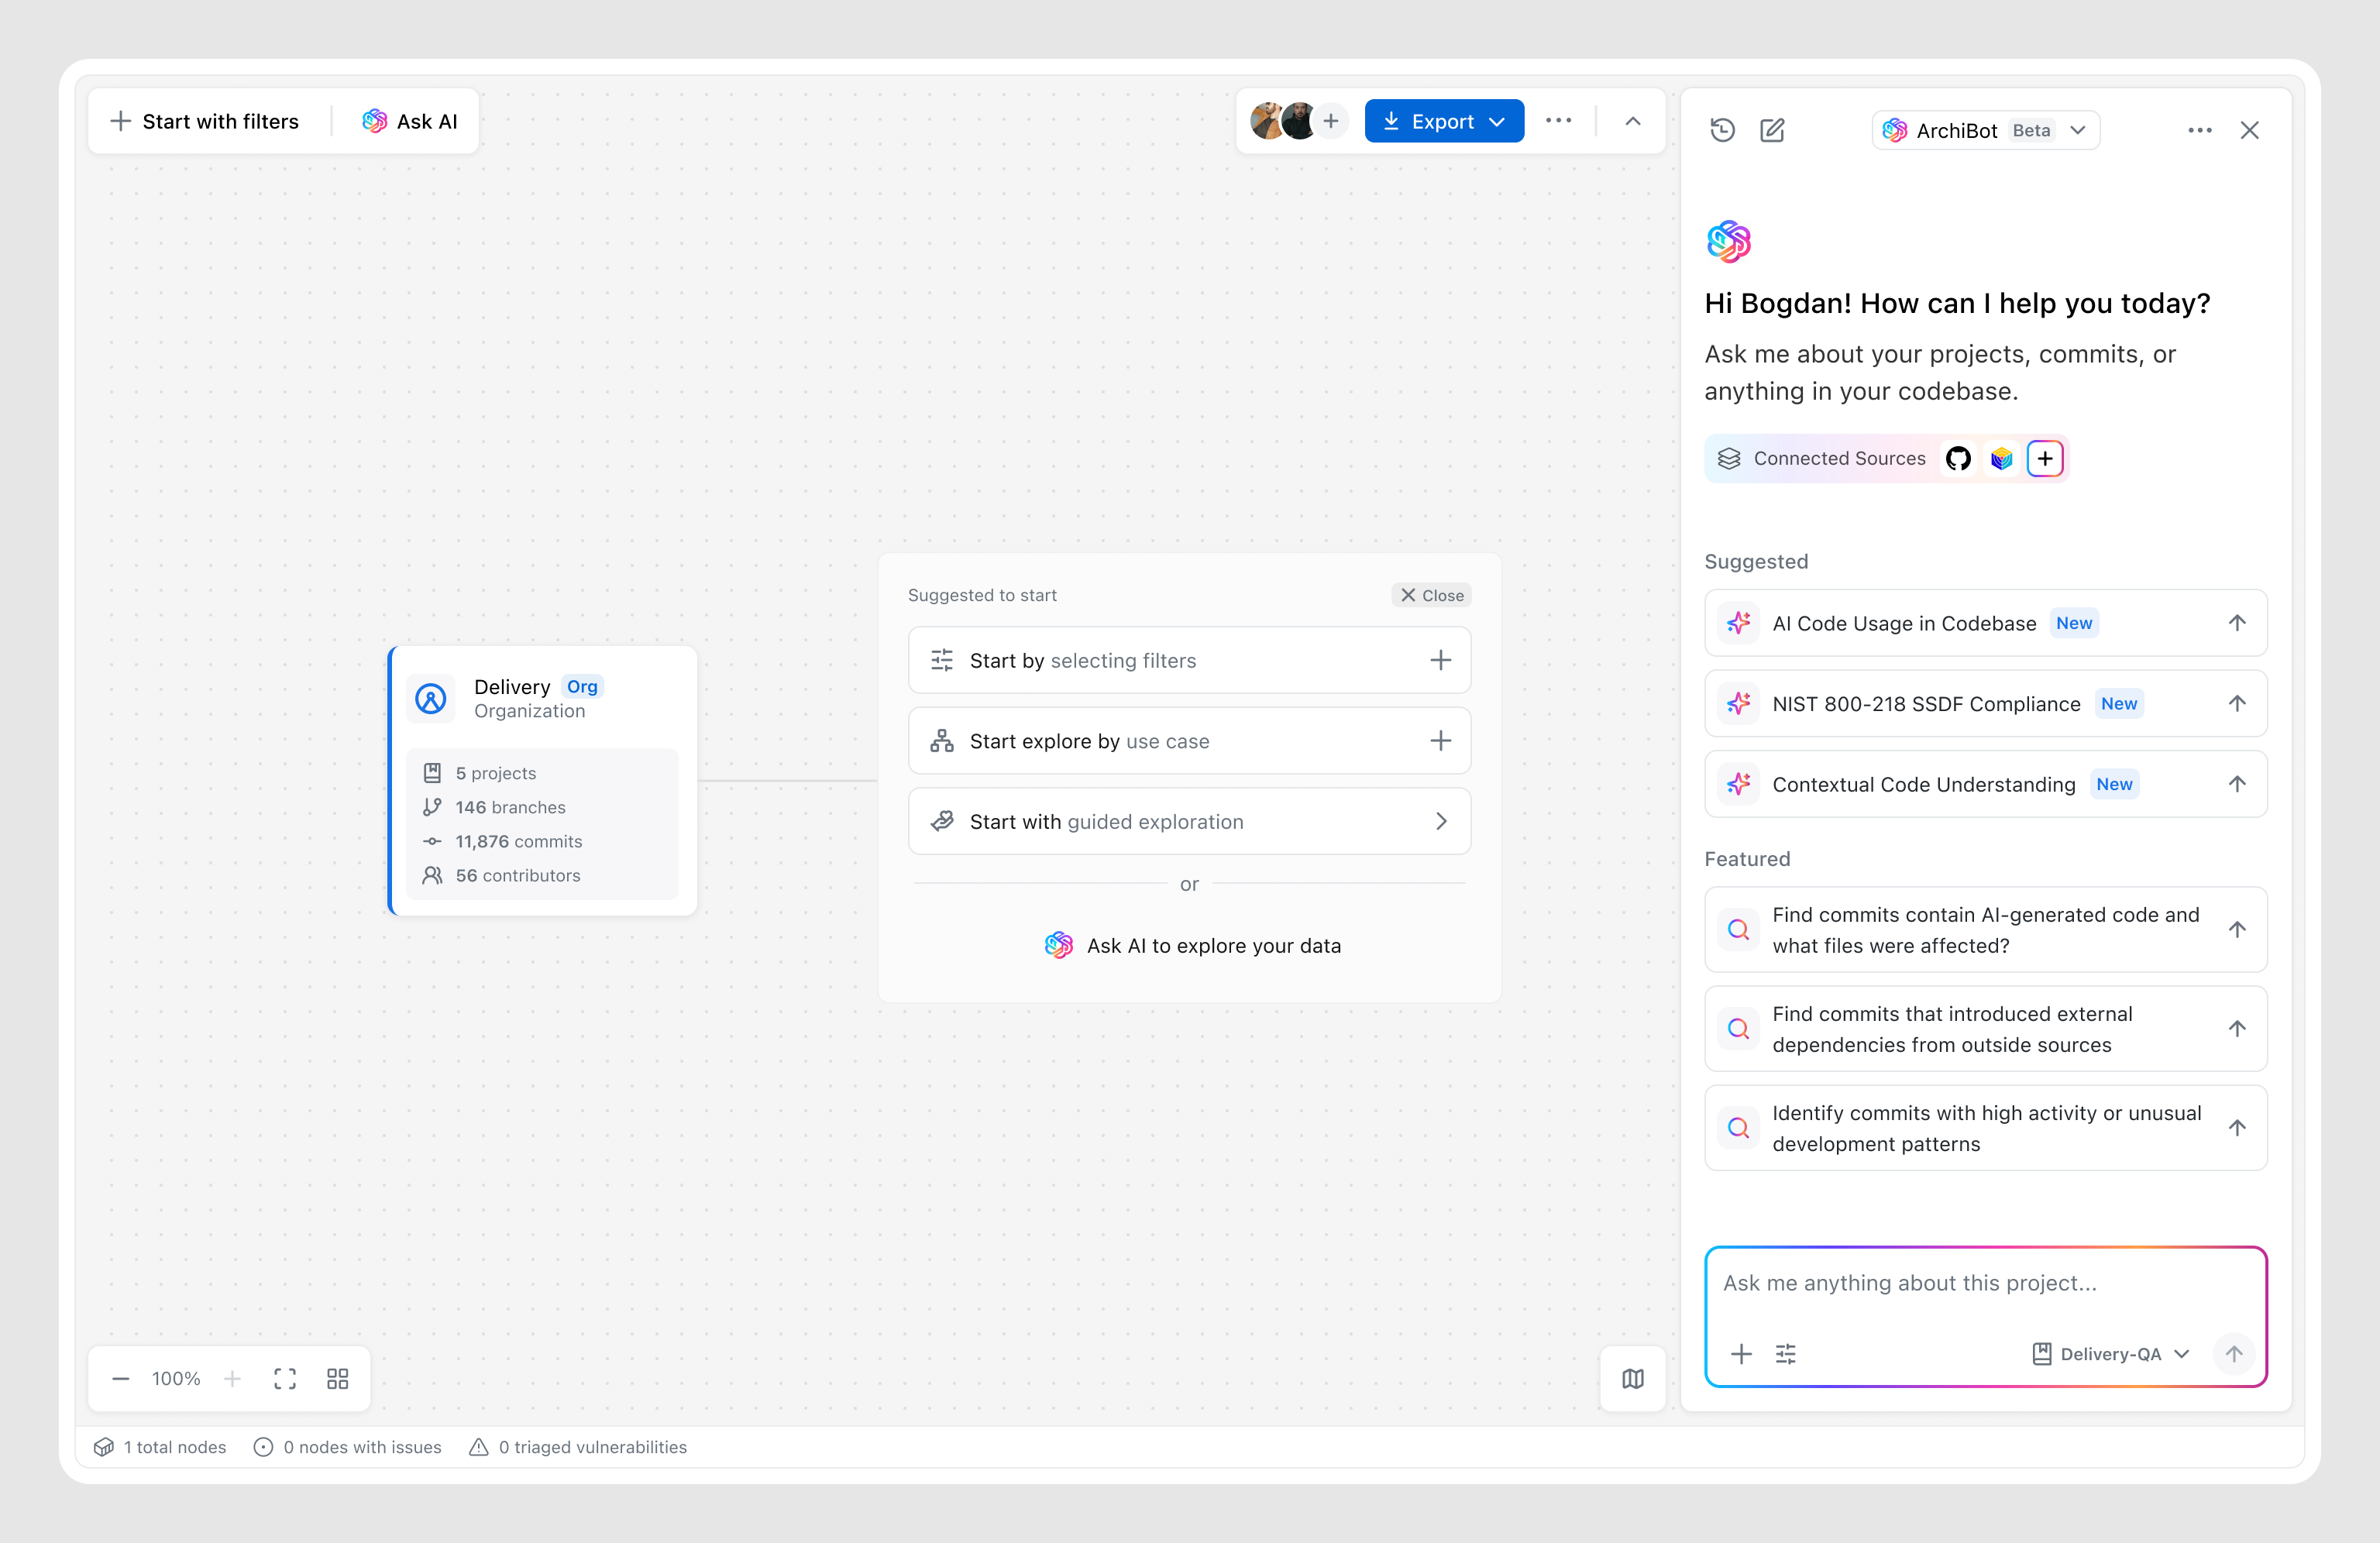Open the chat settings sliders icon
The image size is (2380, 1543).
[1785, 1353]
